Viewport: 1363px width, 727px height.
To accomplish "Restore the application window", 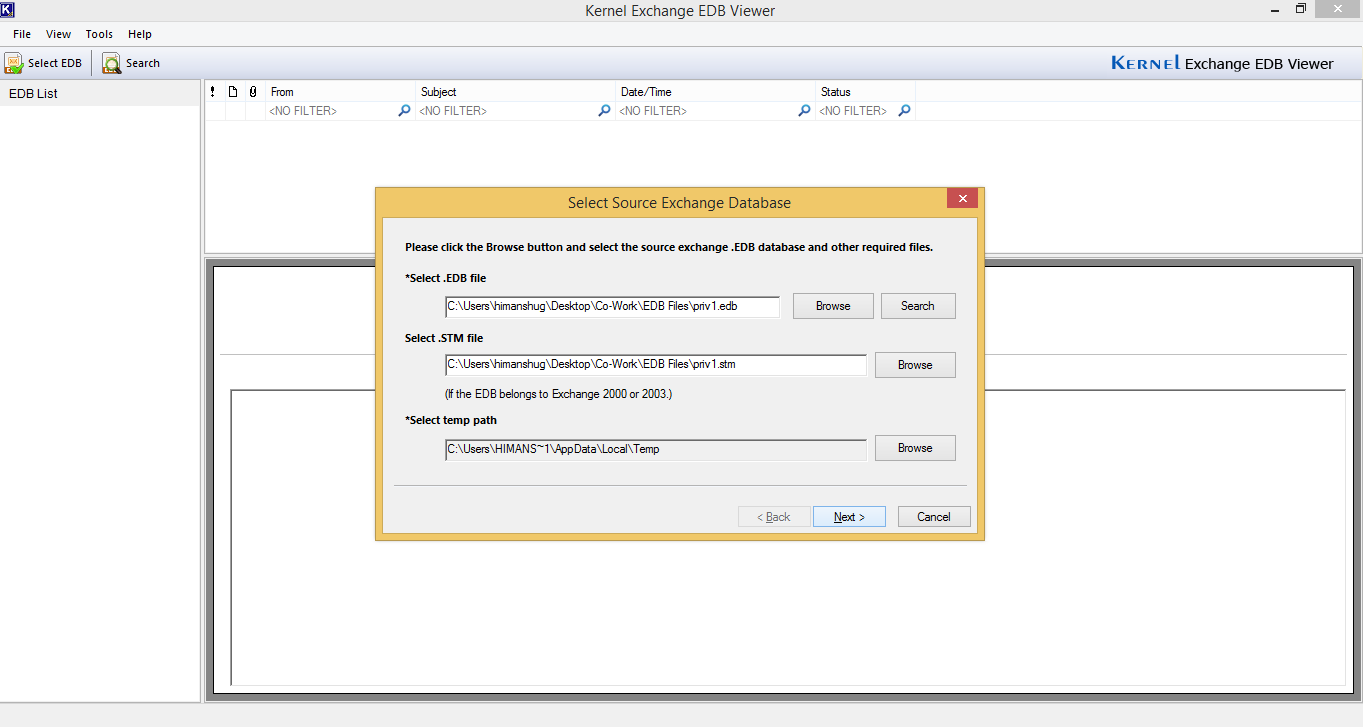I will 1301,8.
